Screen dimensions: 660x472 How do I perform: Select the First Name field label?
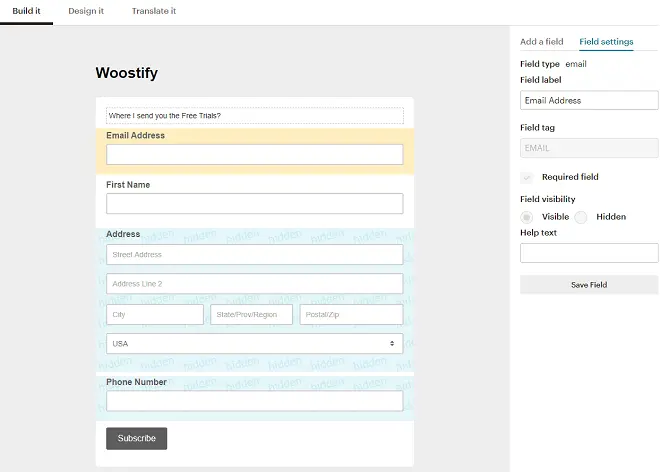[x=128, y=185]
